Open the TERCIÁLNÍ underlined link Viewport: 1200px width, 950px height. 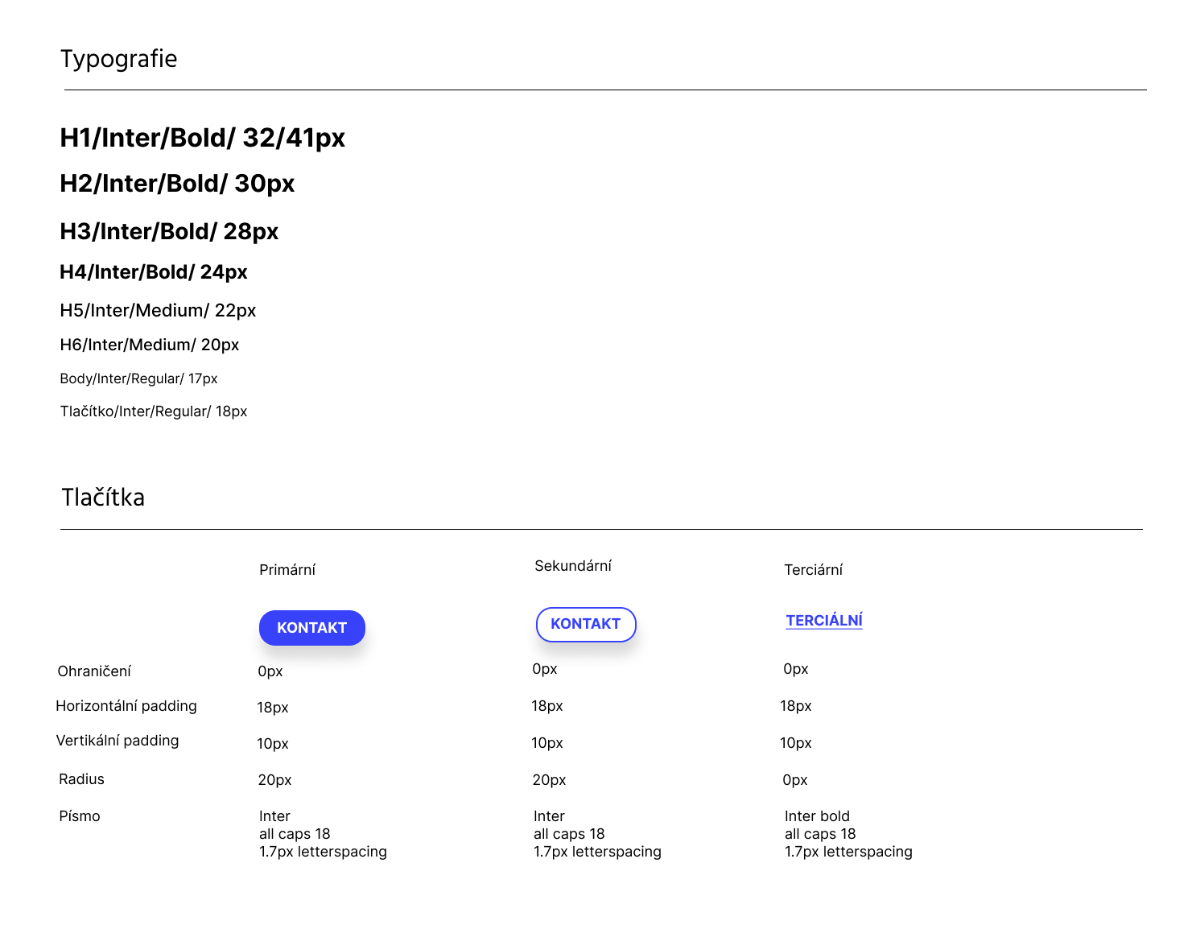824,621
